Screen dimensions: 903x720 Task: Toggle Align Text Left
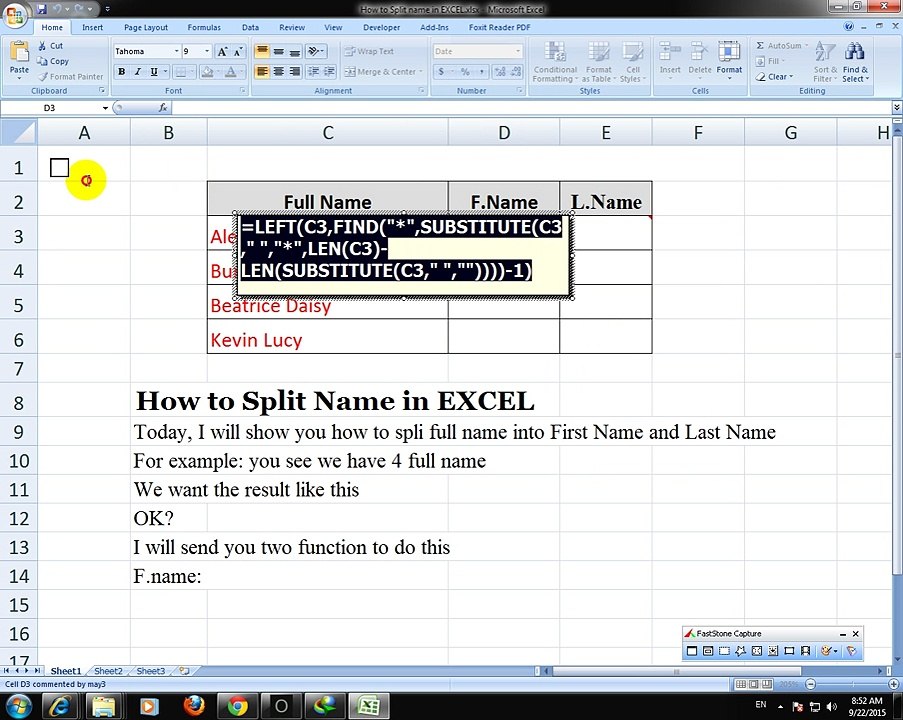pyautogui.click(x=262, y=71)
